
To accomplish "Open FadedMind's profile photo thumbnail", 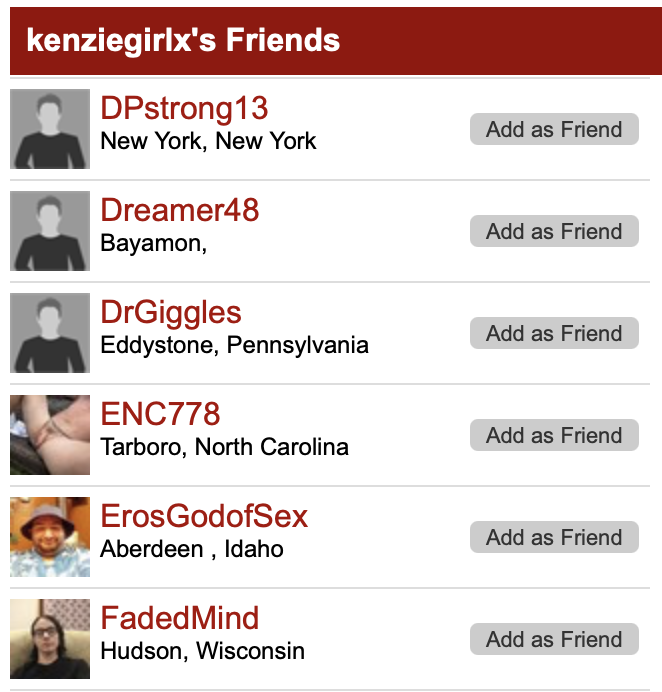I will (50, 639).
